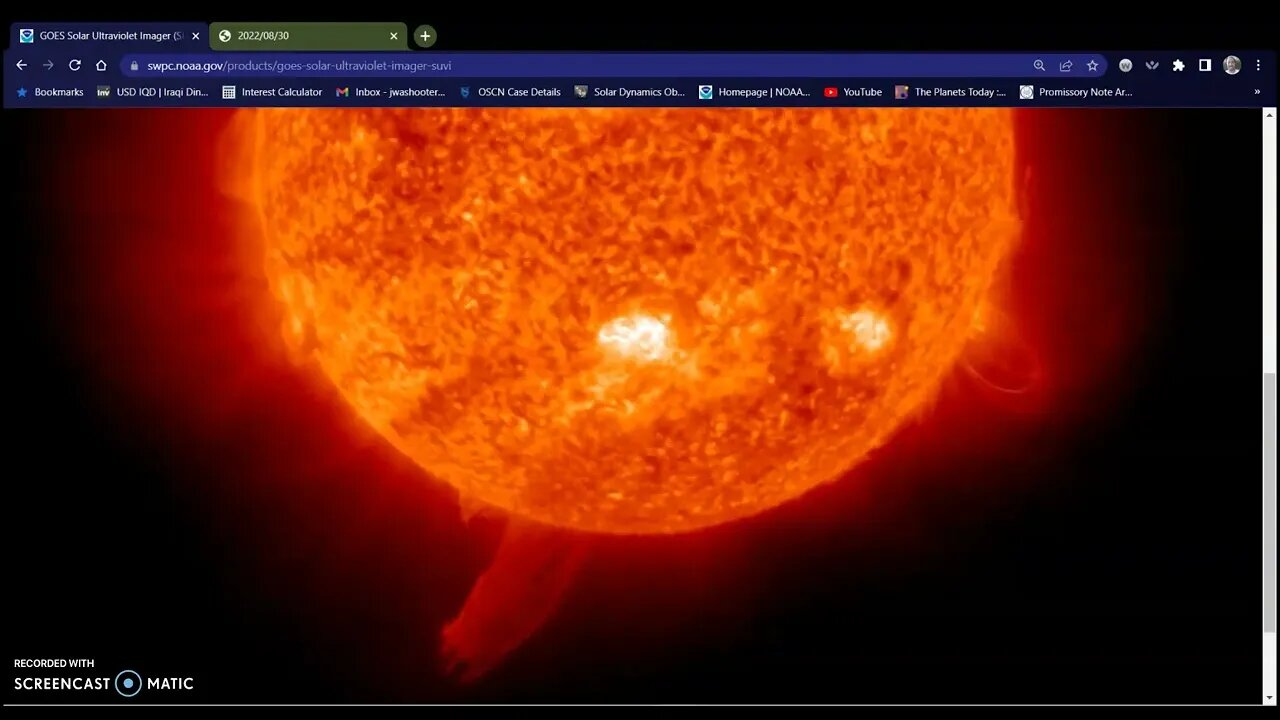Close the 2022/08/30 tab
This screenshot has width=1280, height=720.
(394, 36)
